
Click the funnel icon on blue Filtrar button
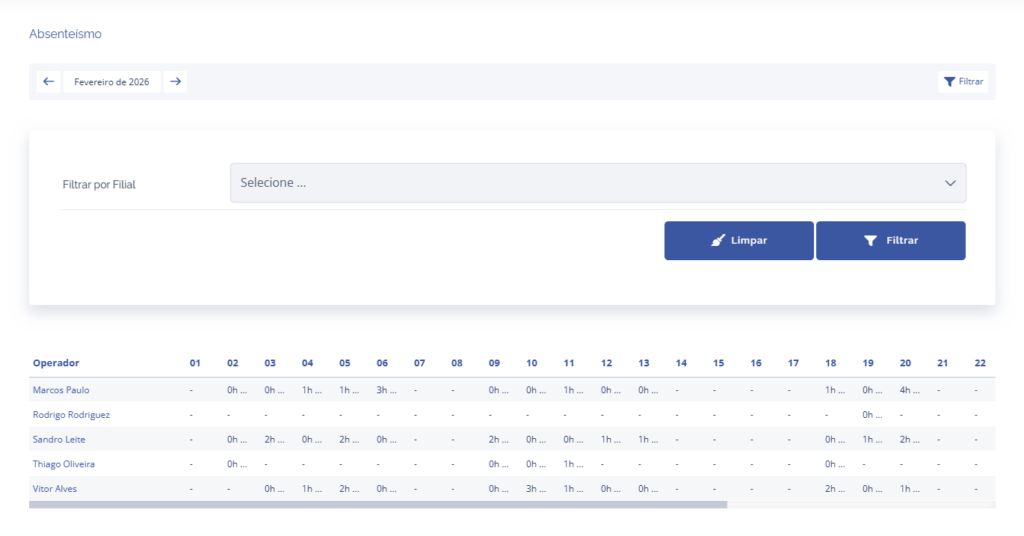pos(870,241)
